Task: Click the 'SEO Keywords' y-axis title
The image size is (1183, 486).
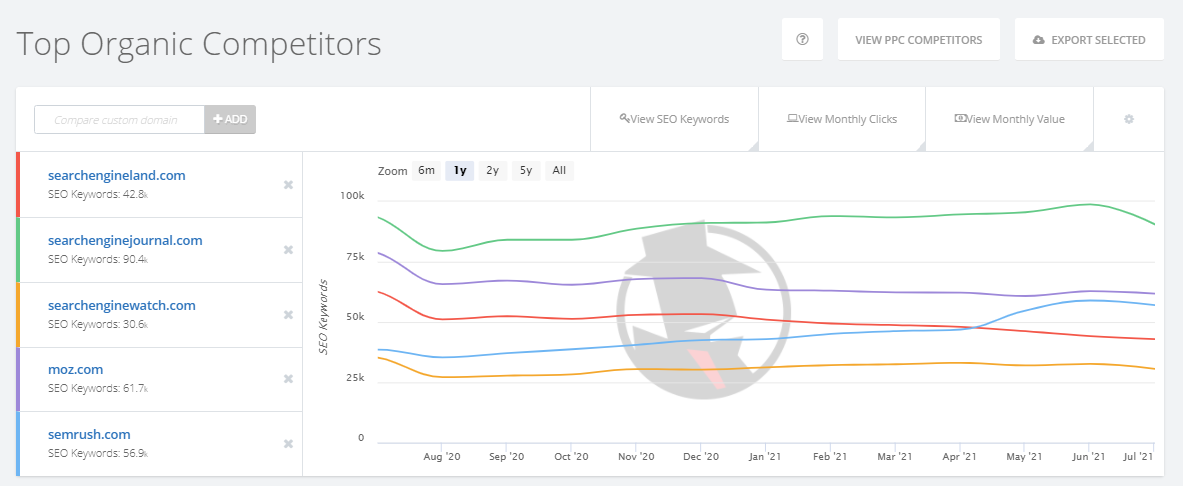Action: coord(324,317)
